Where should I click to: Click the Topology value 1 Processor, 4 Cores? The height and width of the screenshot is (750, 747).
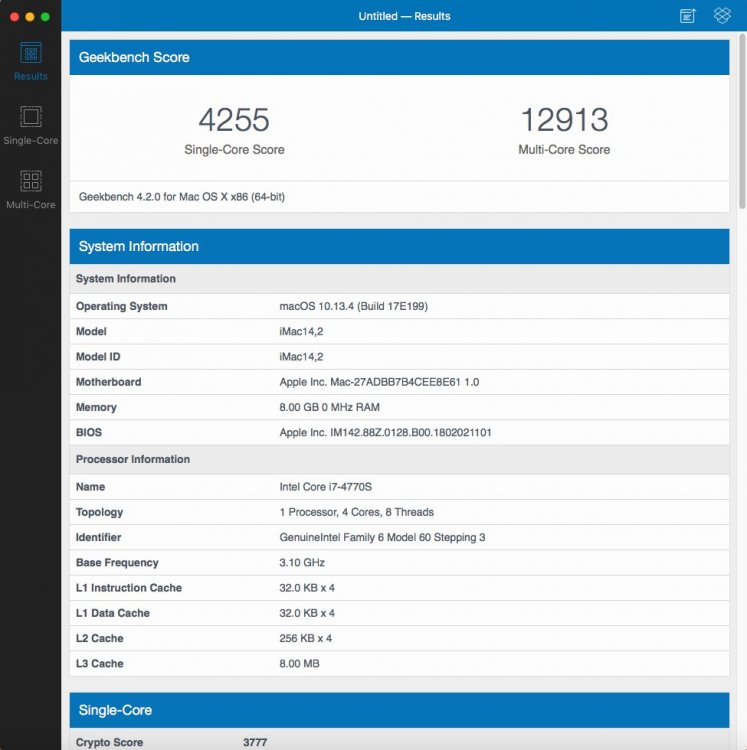(356, 512)
